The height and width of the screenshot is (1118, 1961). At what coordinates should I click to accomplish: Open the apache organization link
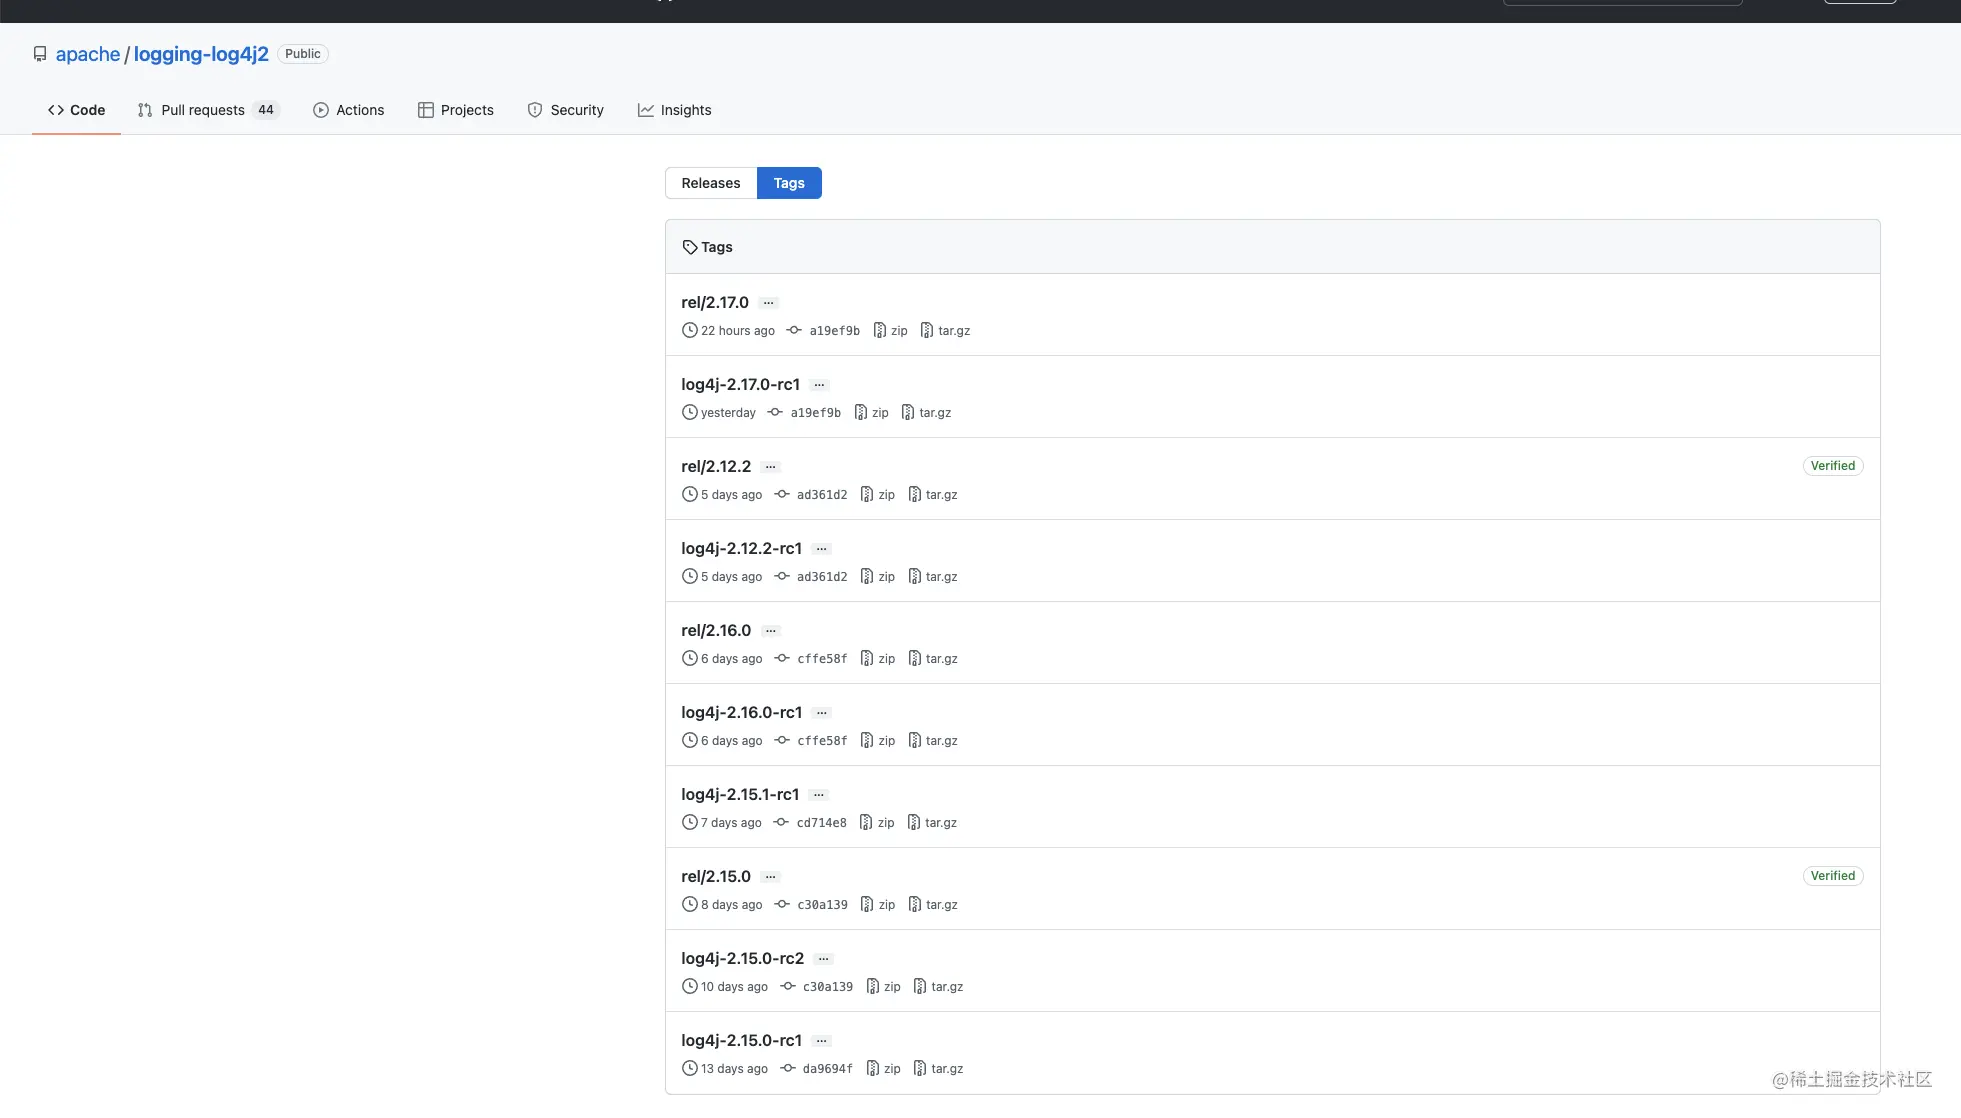88,54
